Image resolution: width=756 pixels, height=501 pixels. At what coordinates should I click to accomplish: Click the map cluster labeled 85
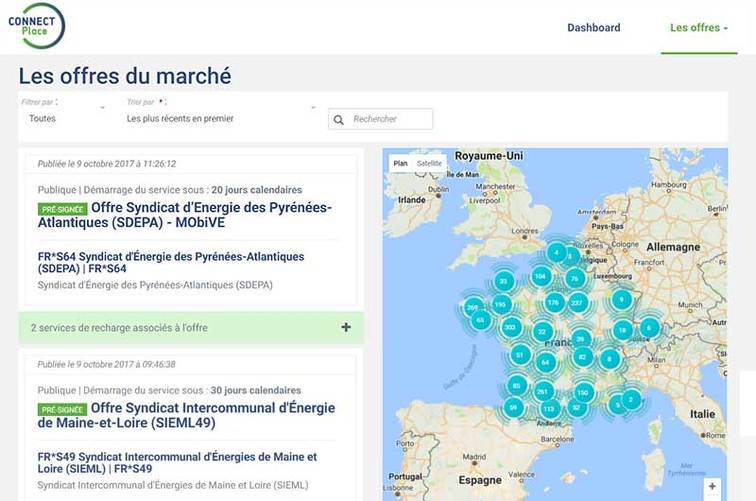517,386
